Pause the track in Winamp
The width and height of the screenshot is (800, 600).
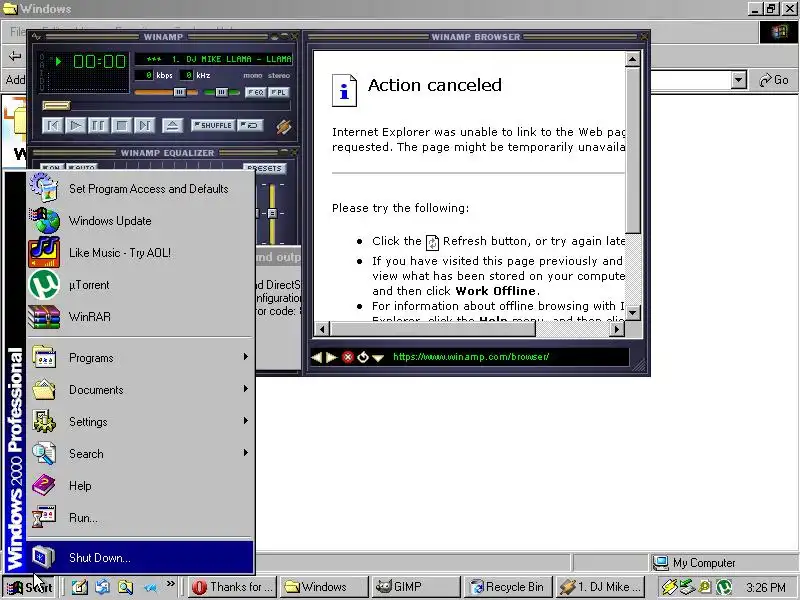tap(98, 126)
